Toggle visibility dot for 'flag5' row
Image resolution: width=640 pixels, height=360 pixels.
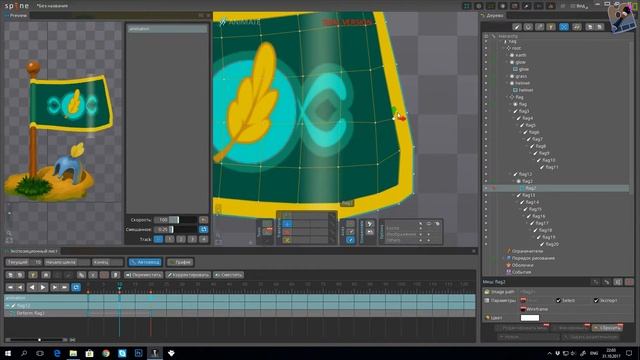[x=486, y=125]
